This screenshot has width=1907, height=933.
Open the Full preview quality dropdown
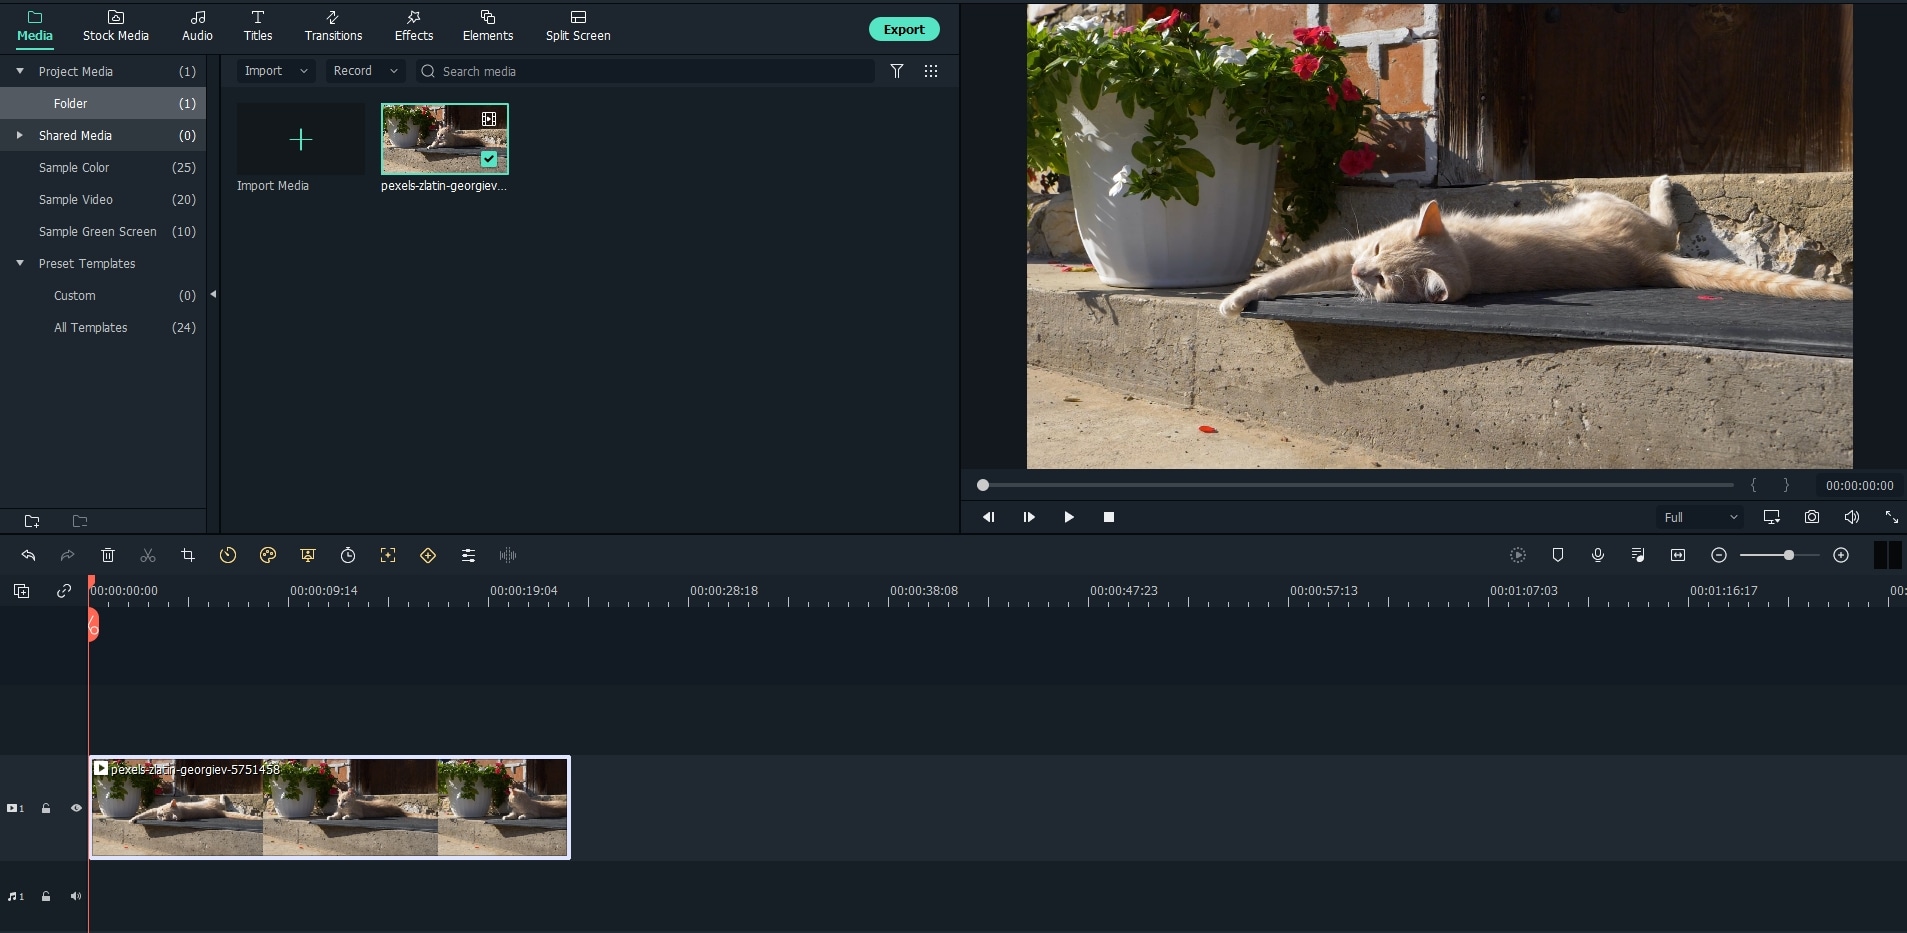pos(1700,517)
